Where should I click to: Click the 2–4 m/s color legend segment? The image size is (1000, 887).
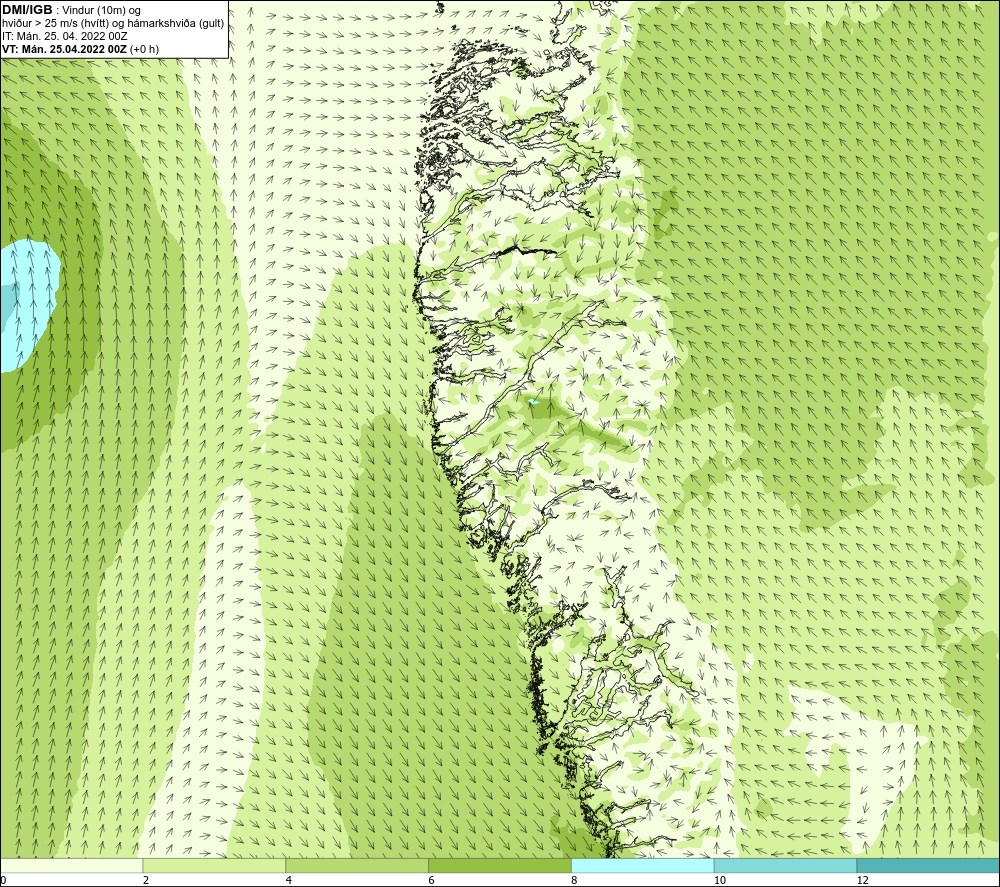click(214, 865)
